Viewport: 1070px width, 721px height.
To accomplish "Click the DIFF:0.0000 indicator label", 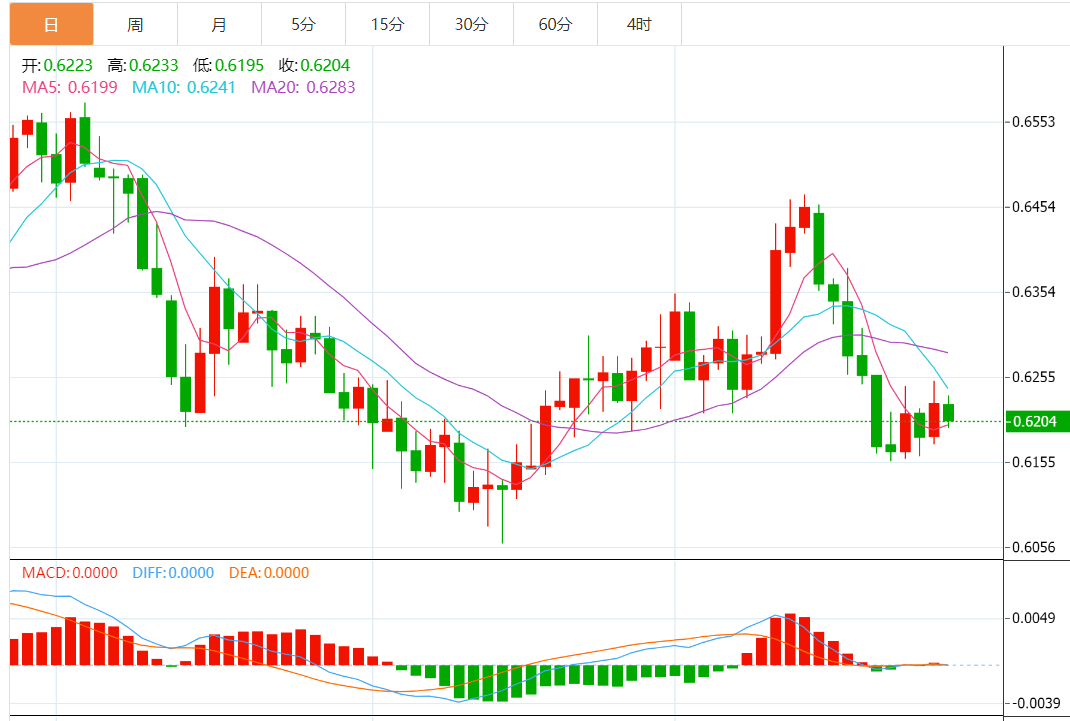I will [173, 573].
